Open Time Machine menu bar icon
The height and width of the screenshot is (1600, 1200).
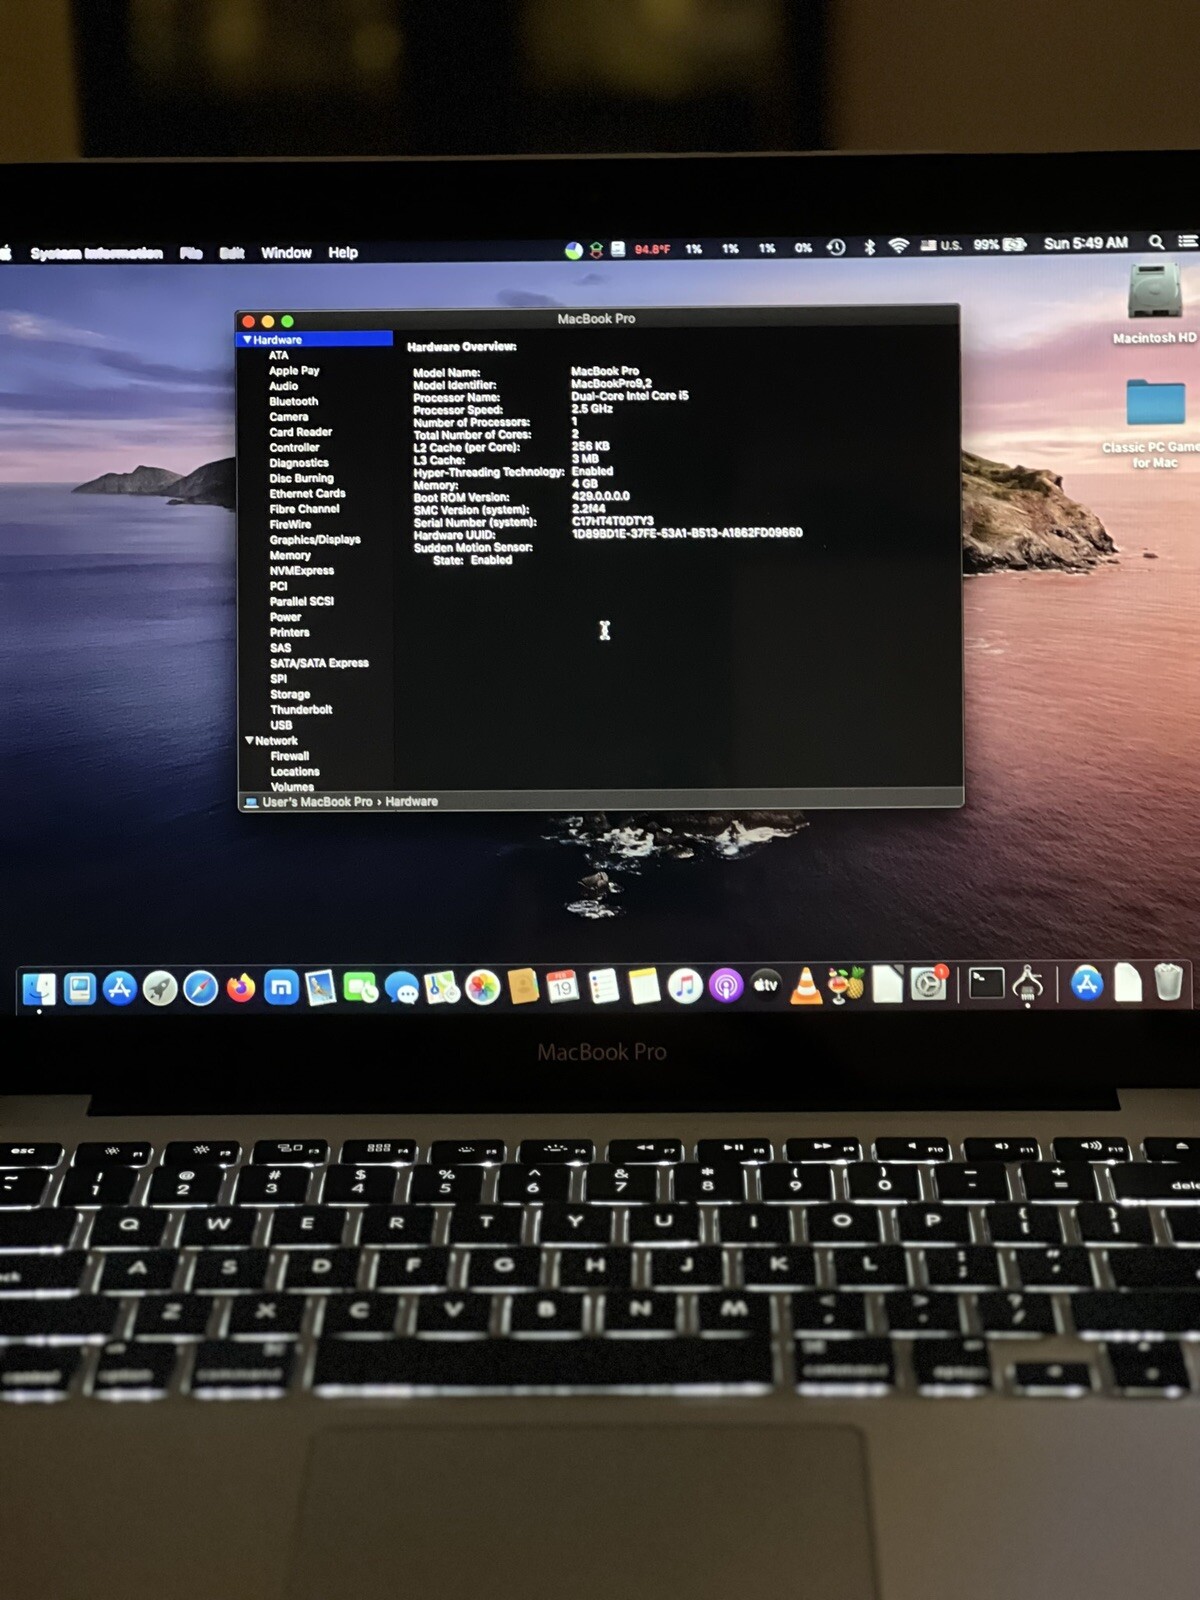tap(837, 247)
